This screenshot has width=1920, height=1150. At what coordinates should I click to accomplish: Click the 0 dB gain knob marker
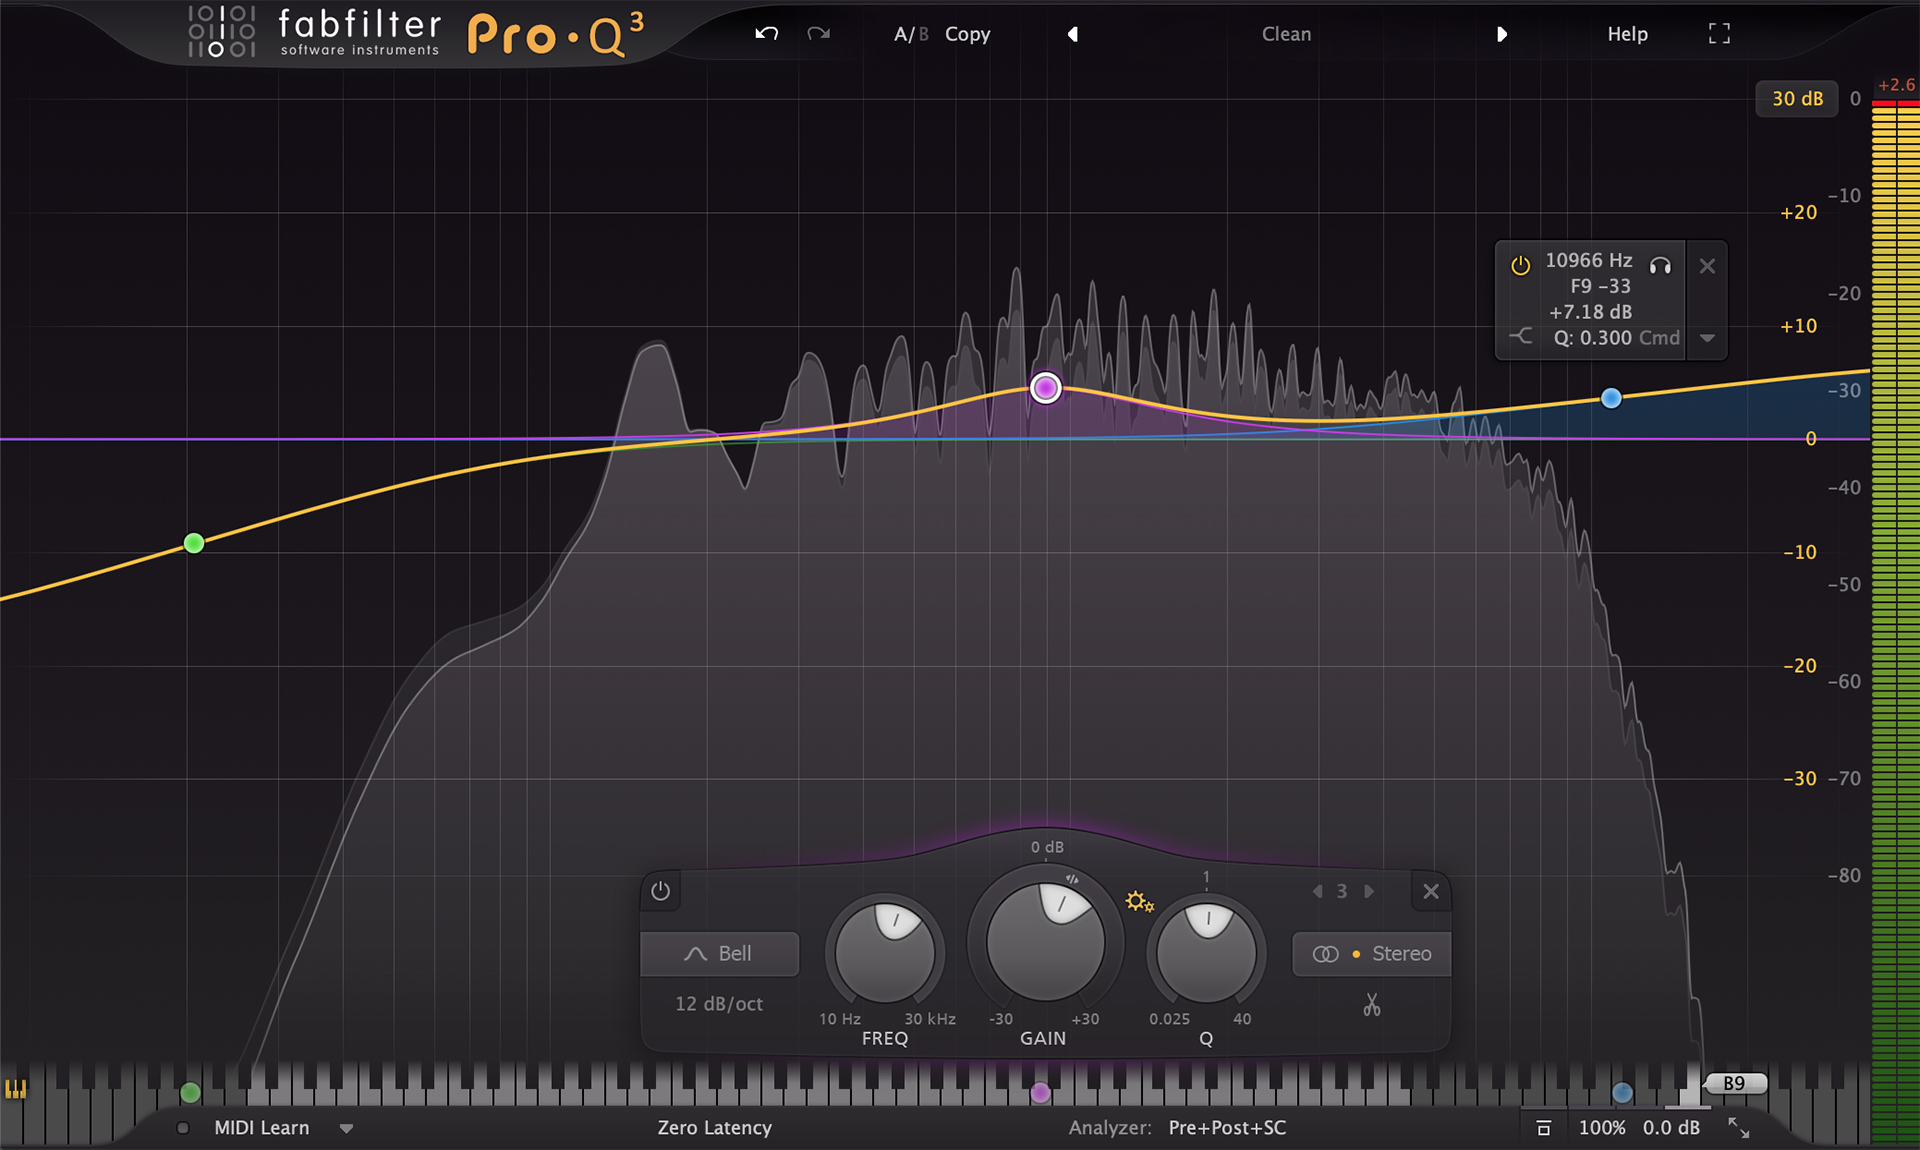point(1047,847)
